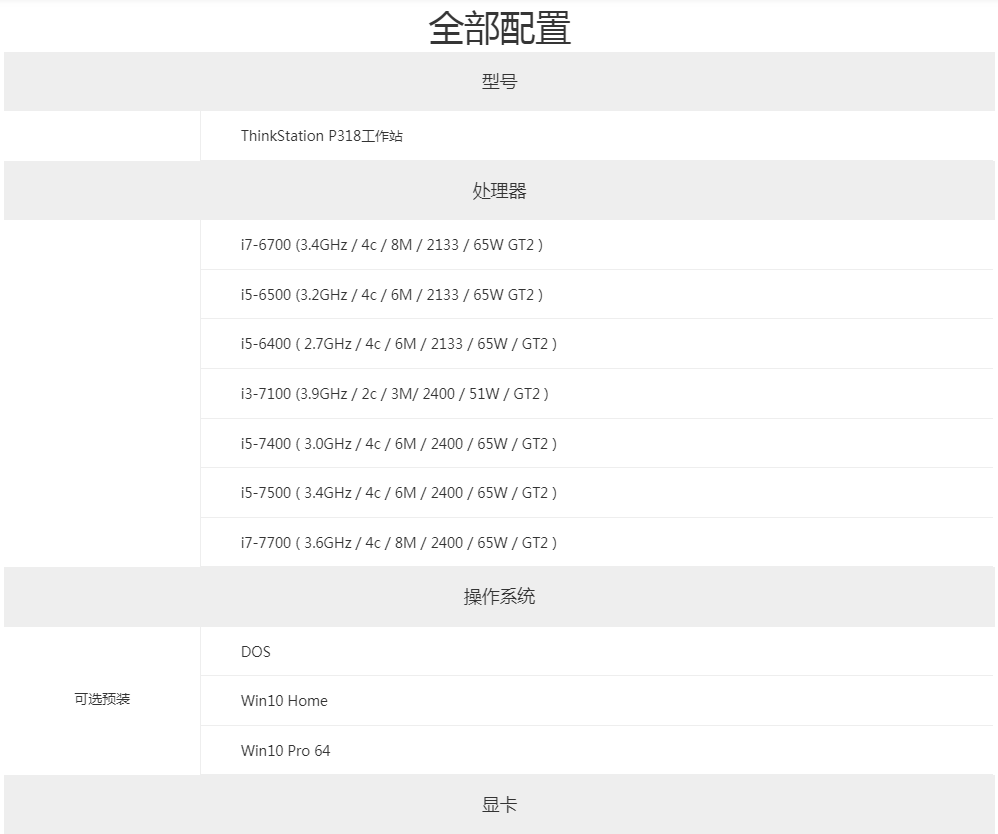Screen dimensions: 998x834
Task: Click the 显卡 section header
Action: tap(500, 805)
